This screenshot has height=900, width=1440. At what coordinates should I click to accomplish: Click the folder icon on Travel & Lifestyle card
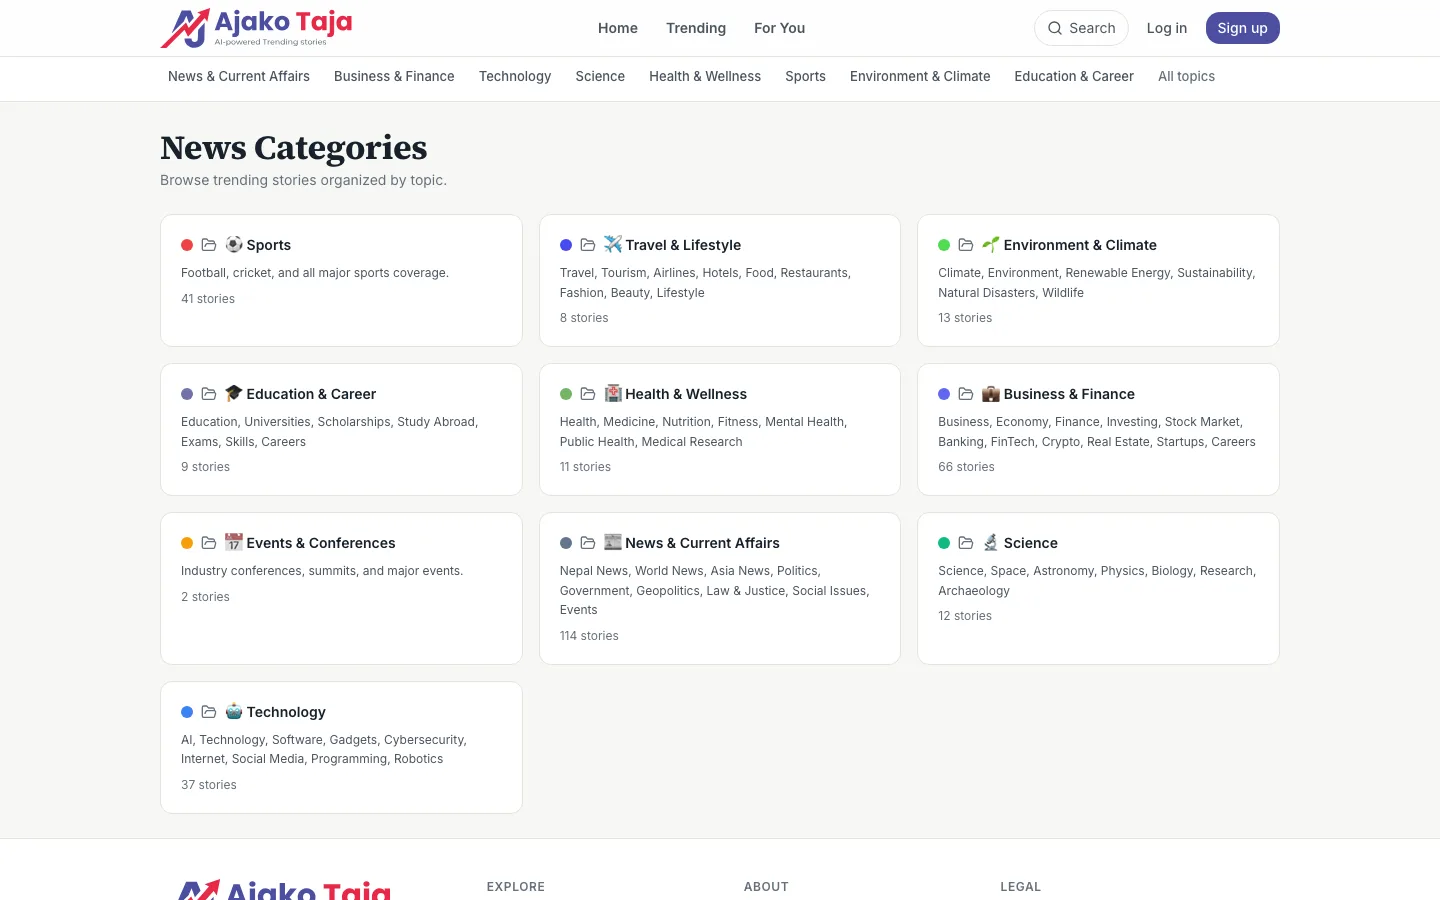pos(588,245)
